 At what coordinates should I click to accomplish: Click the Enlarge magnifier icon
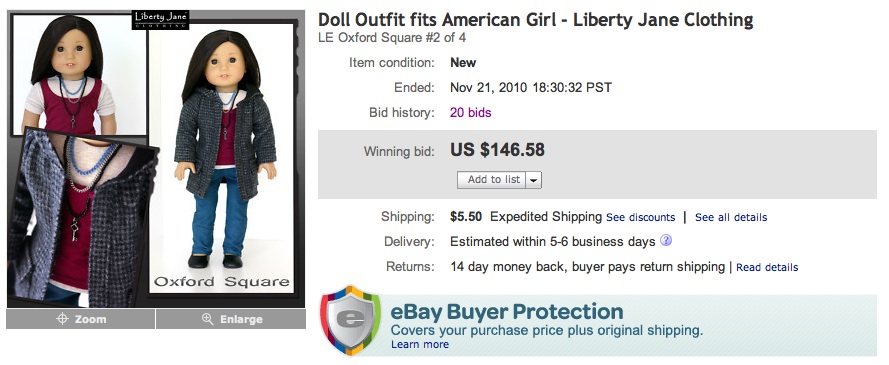(208, 319)
